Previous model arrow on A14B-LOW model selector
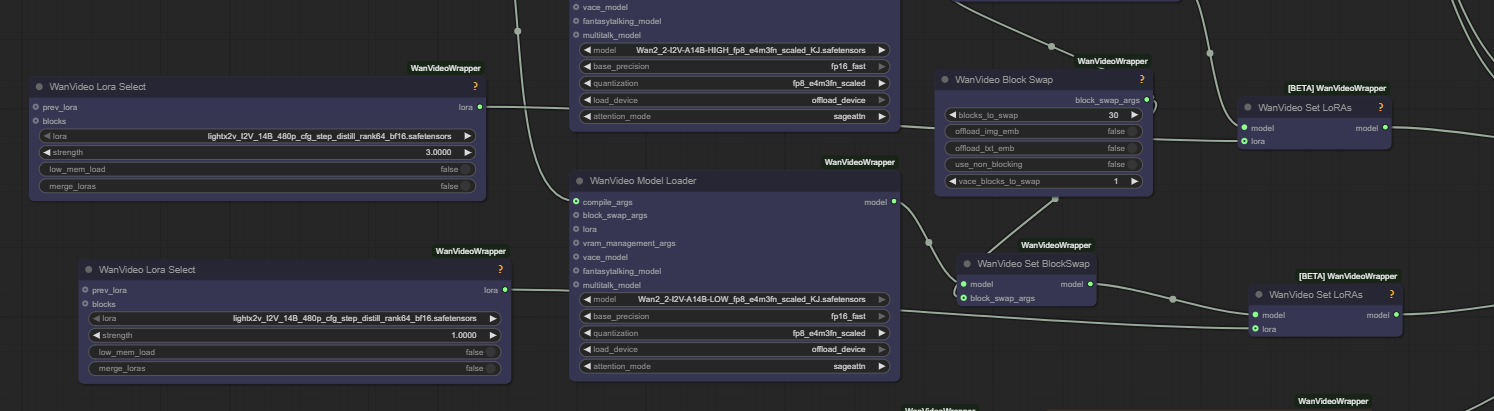The image size is (1494, 411). point(587,299)
